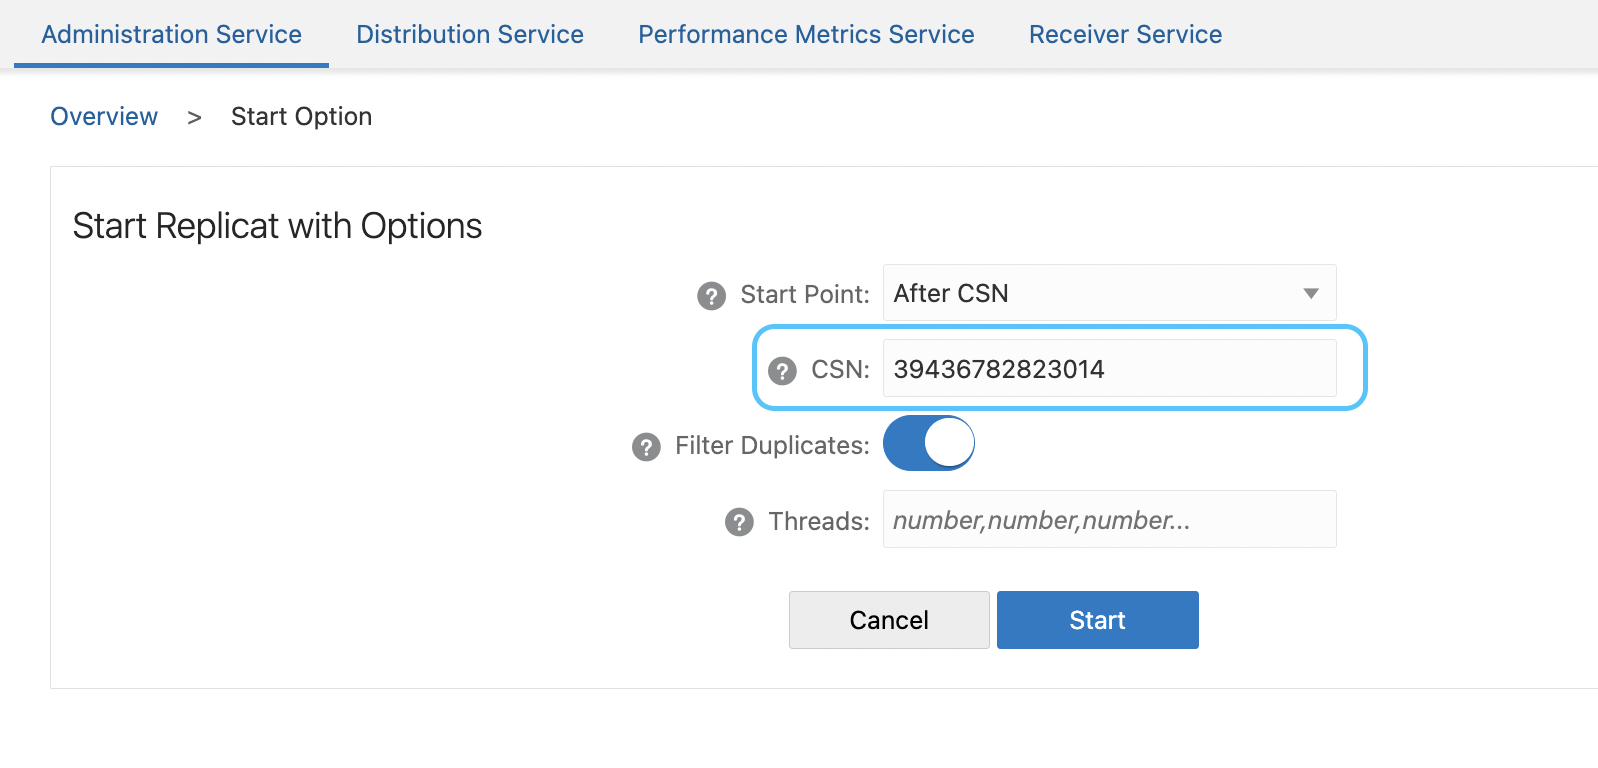The height and width of the screenshot is (768, 1598).
Task: Click the CSN label text
Action: coord(840,369)
